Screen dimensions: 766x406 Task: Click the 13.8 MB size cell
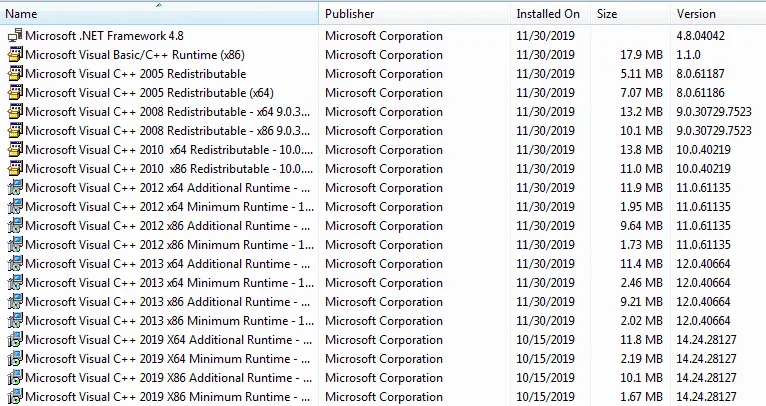(x=641, y=150)
